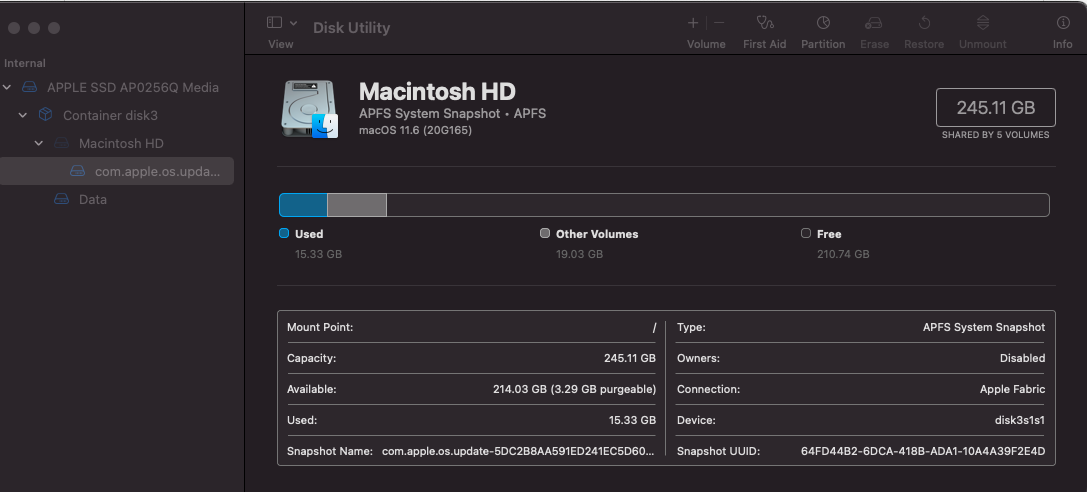This screenshot has width=1087, height=492.
Task: Select the Restore toolbar icon
Action: pos(924,23)
